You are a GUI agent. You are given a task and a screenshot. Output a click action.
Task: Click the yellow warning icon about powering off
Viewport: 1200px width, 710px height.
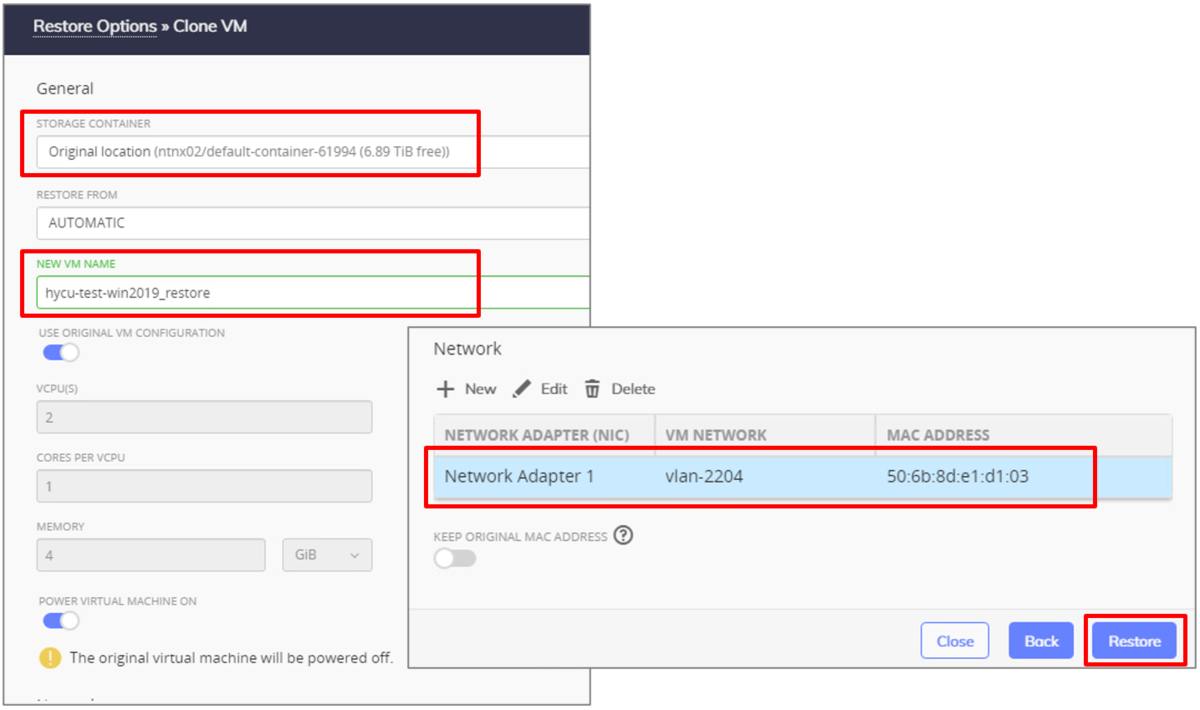click(x=50, y=658)
